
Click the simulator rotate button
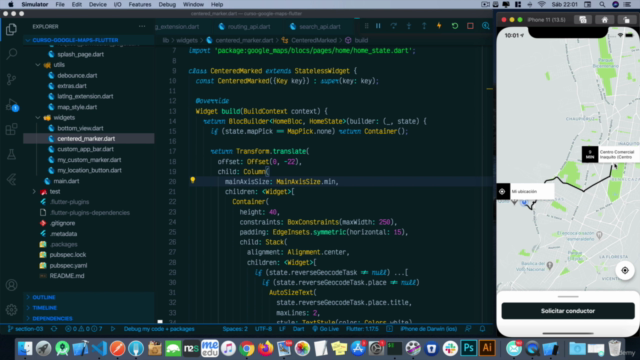[627, 20]
